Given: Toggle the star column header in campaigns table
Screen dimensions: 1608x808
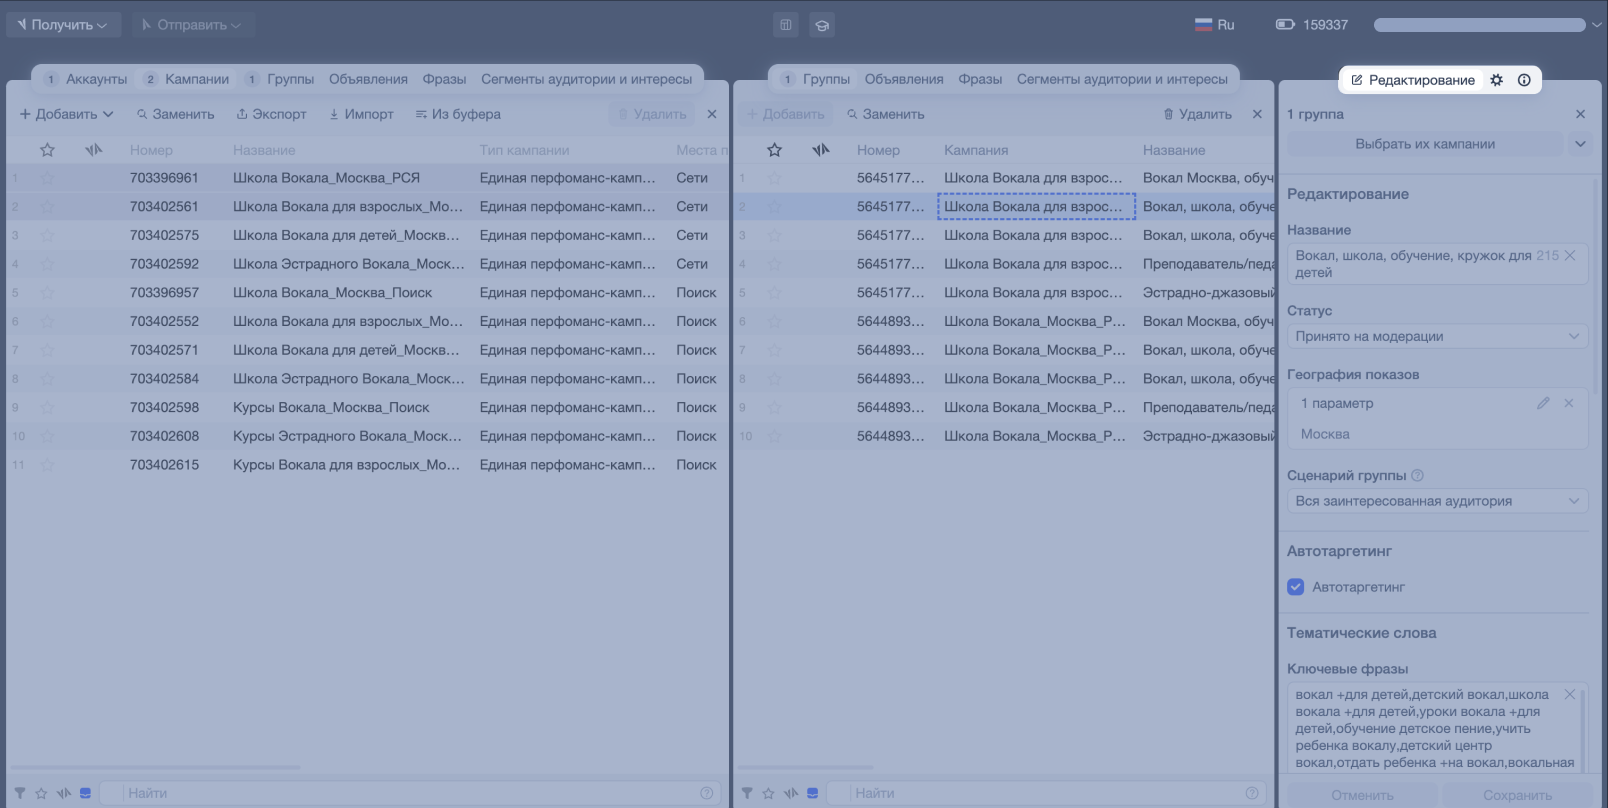Looking at the screenshot, I should click(47, 150).
